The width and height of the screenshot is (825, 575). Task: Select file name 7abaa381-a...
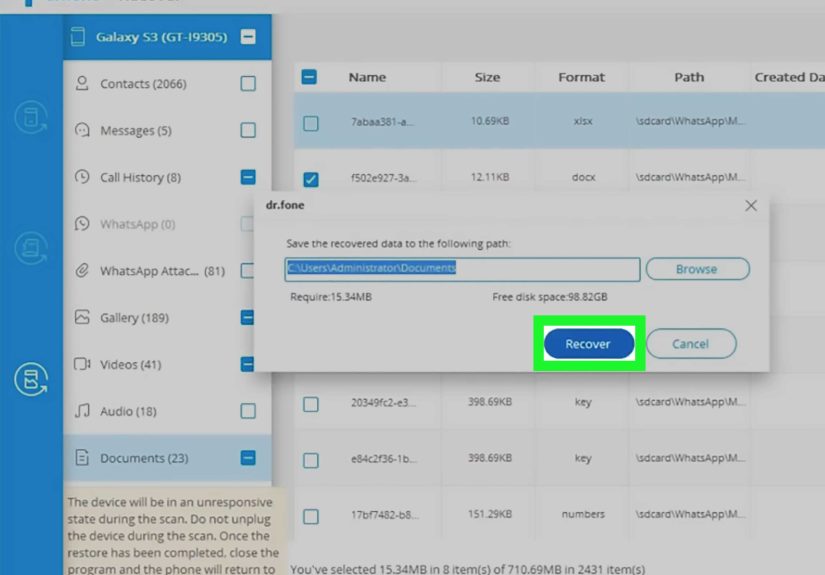coord(383,122)
